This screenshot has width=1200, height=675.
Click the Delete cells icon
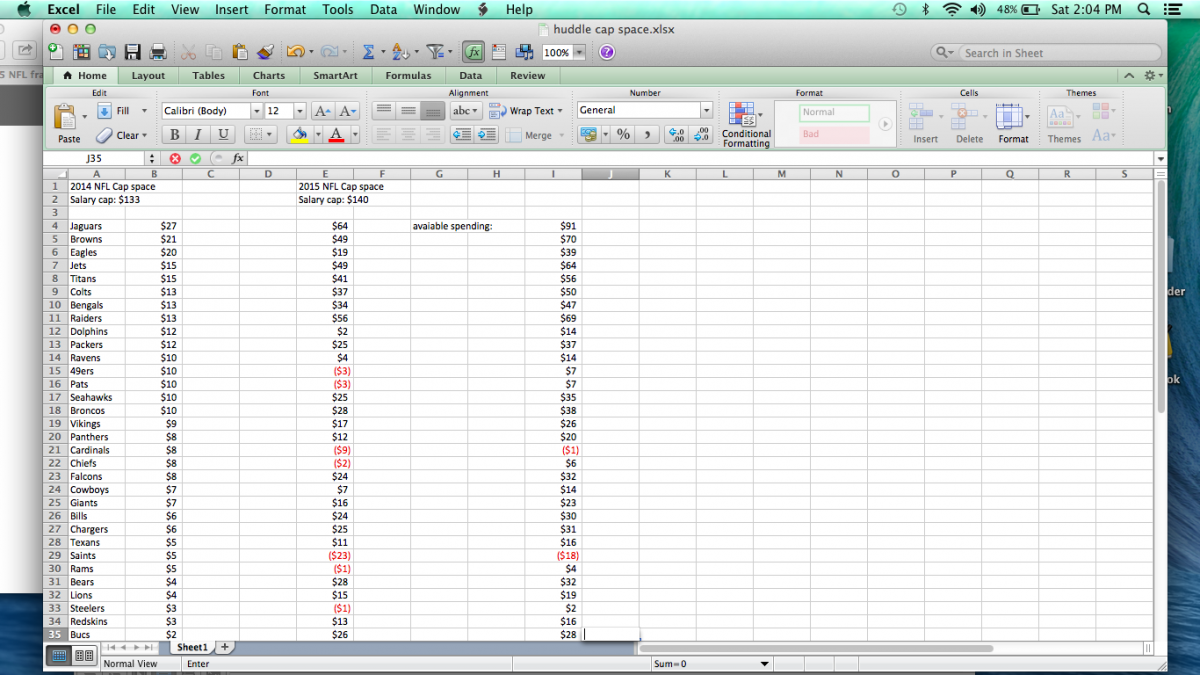pos(965,117)
